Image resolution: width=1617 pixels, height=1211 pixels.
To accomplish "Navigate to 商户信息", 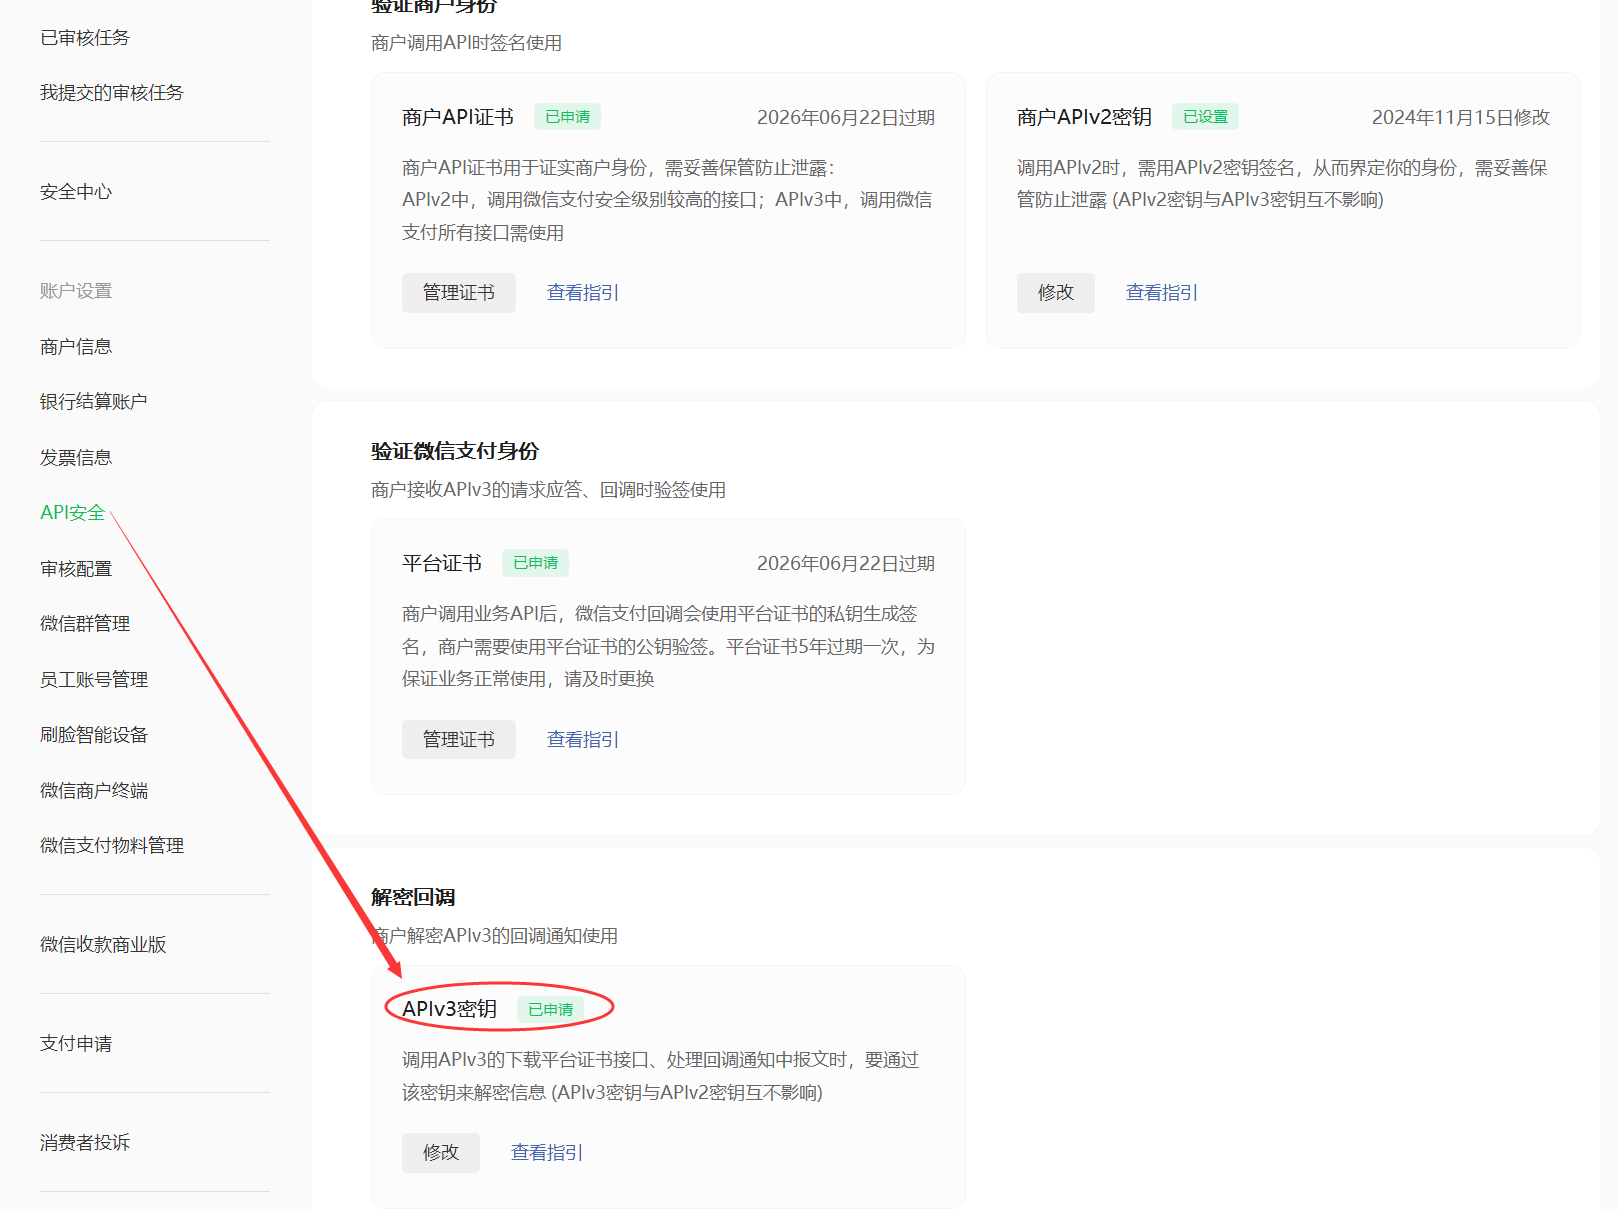I will tap(76, 347).
